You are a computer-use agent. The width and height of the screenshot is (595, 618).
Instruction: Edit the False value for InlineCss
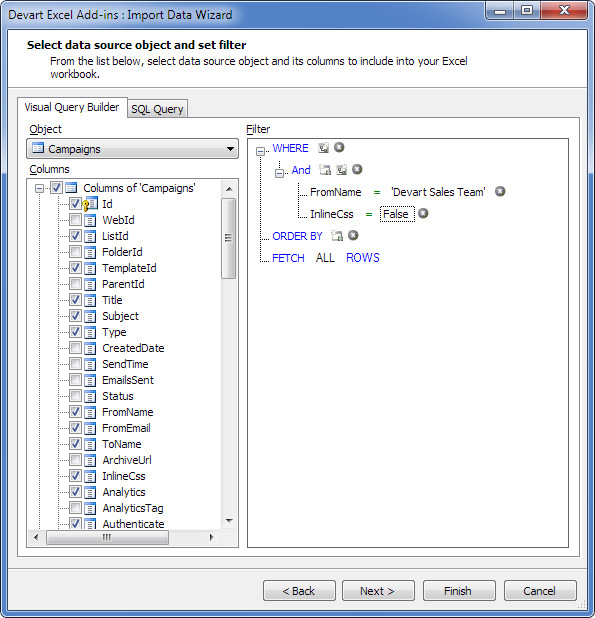[x=397, y=214]
